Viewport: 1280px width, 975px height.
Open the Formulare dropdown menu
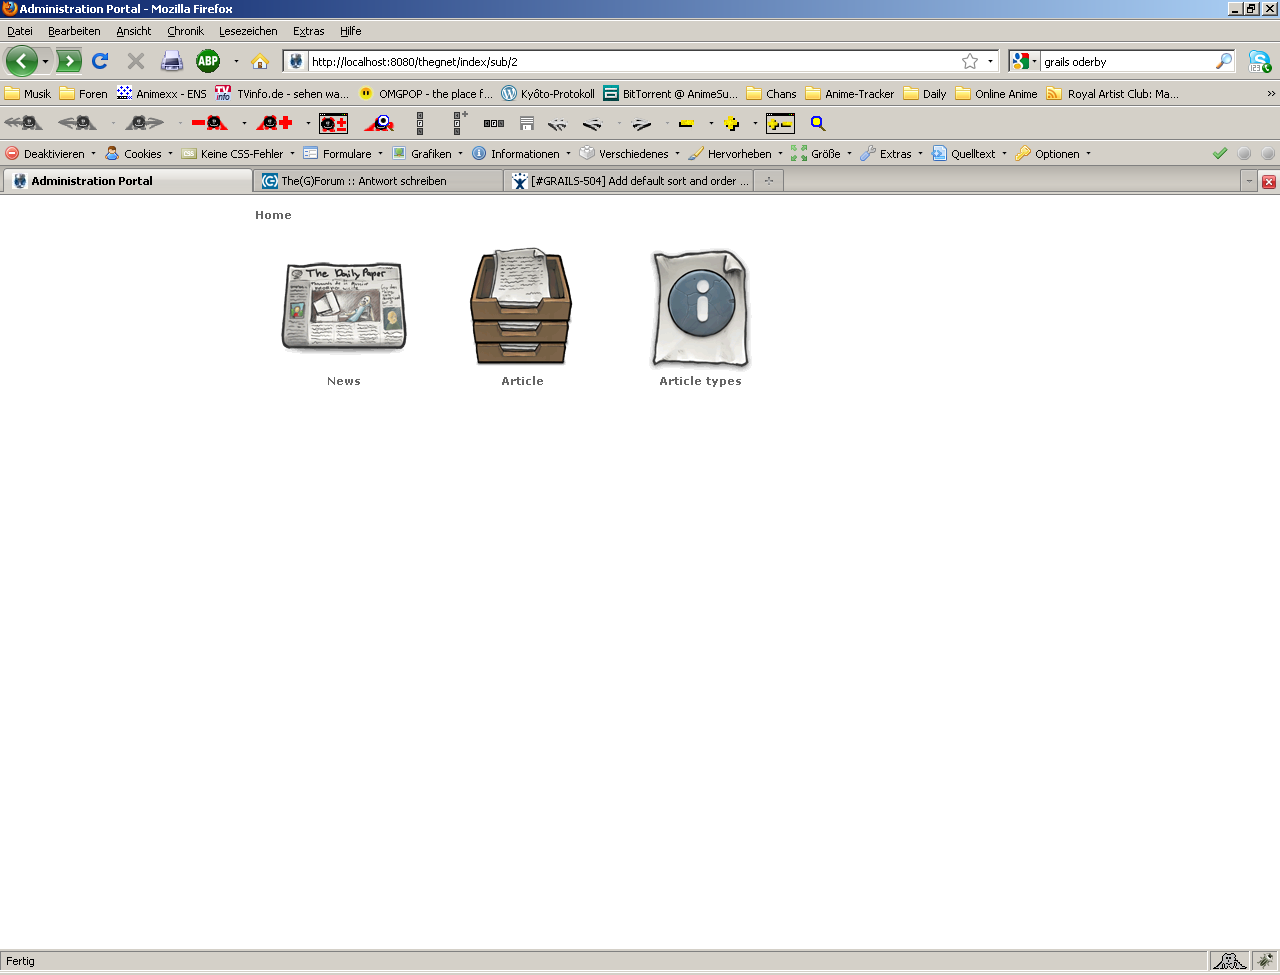pos(346,154)
